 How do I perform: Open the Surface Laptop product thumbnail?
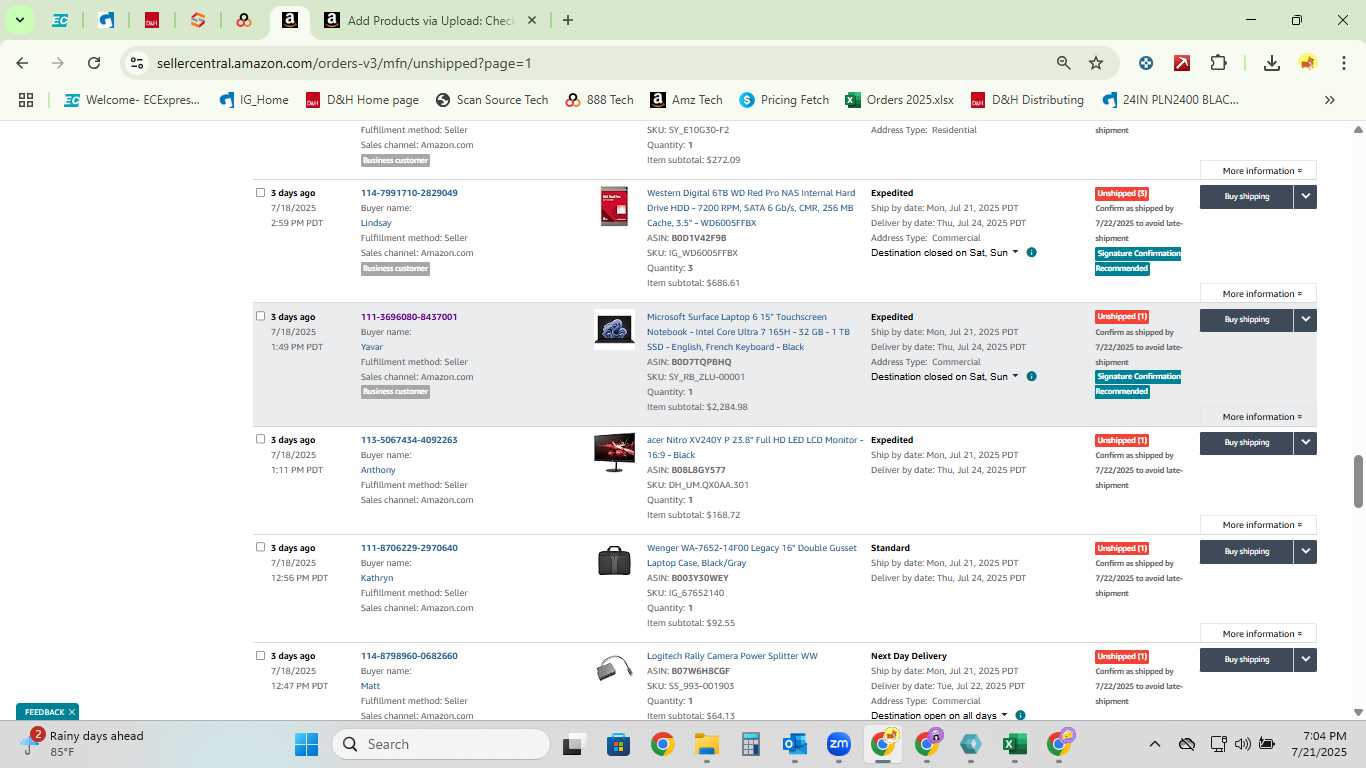pos(614,329)
